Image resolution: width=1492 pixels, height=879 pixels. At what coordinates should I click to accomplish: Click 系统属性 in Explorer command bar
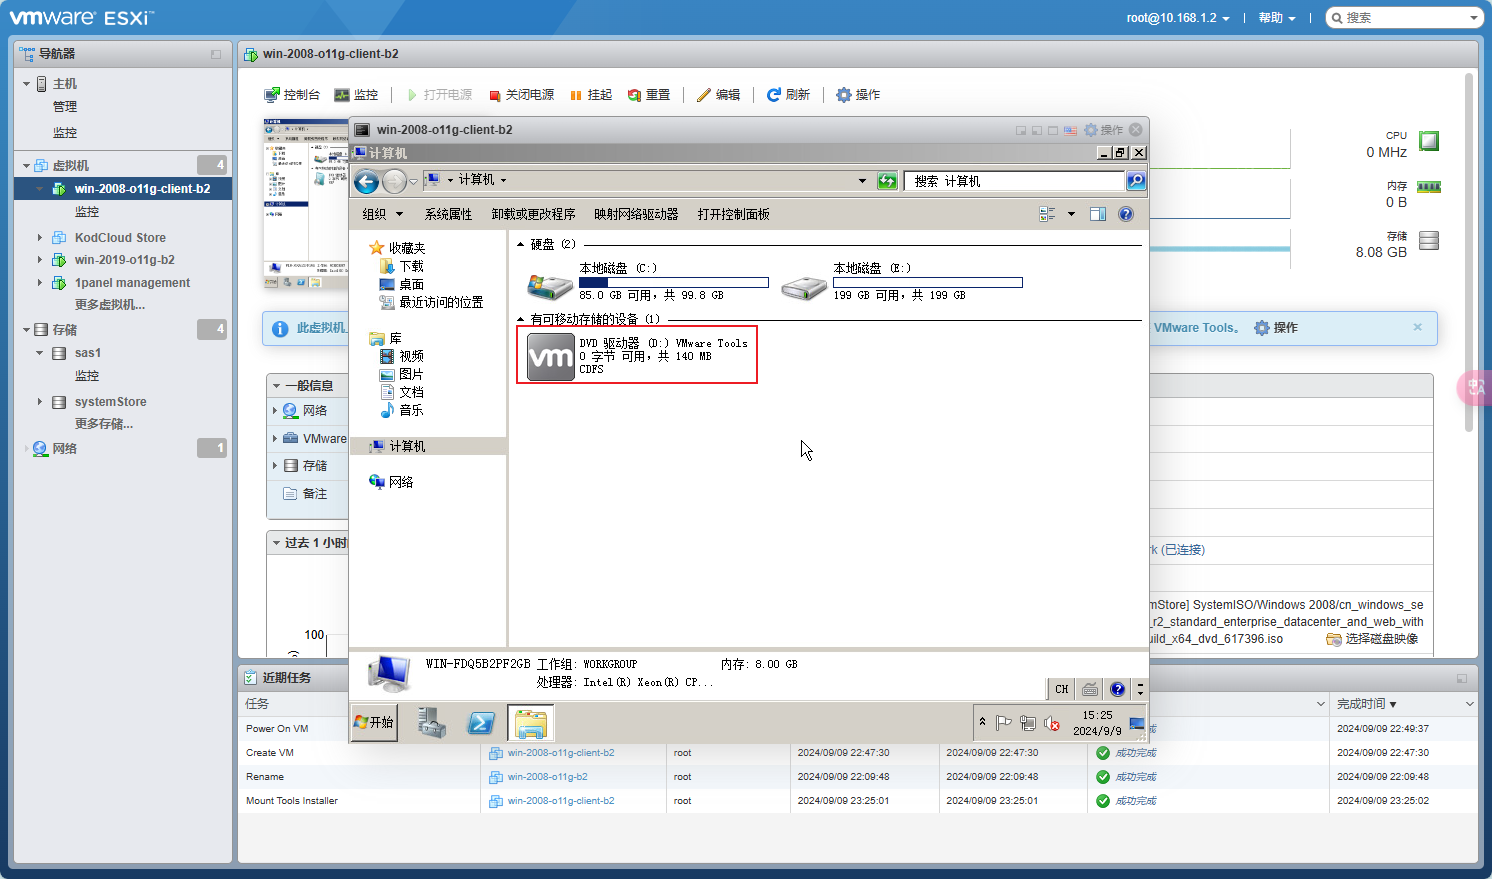coord(448,214)
